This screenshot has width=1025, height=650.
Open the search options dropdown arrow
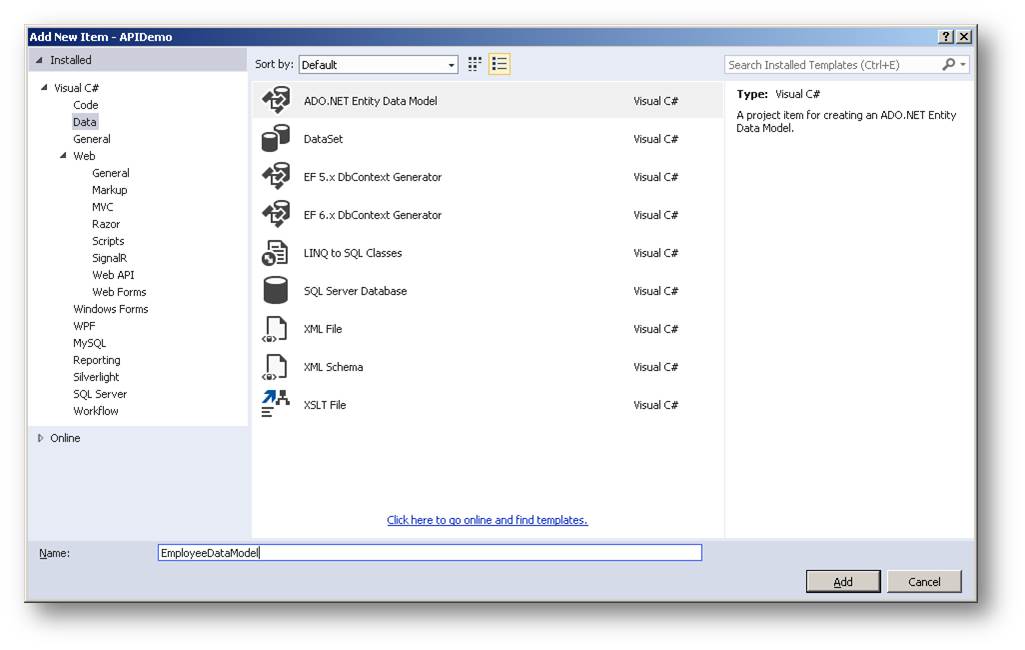point(963,64)
